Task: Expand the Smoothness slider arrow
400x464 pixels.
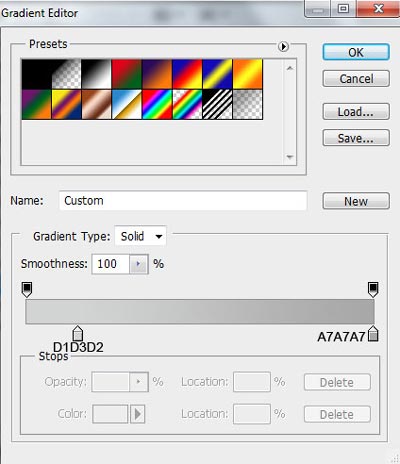Action: pyautogui.click(x=139, y=264)
